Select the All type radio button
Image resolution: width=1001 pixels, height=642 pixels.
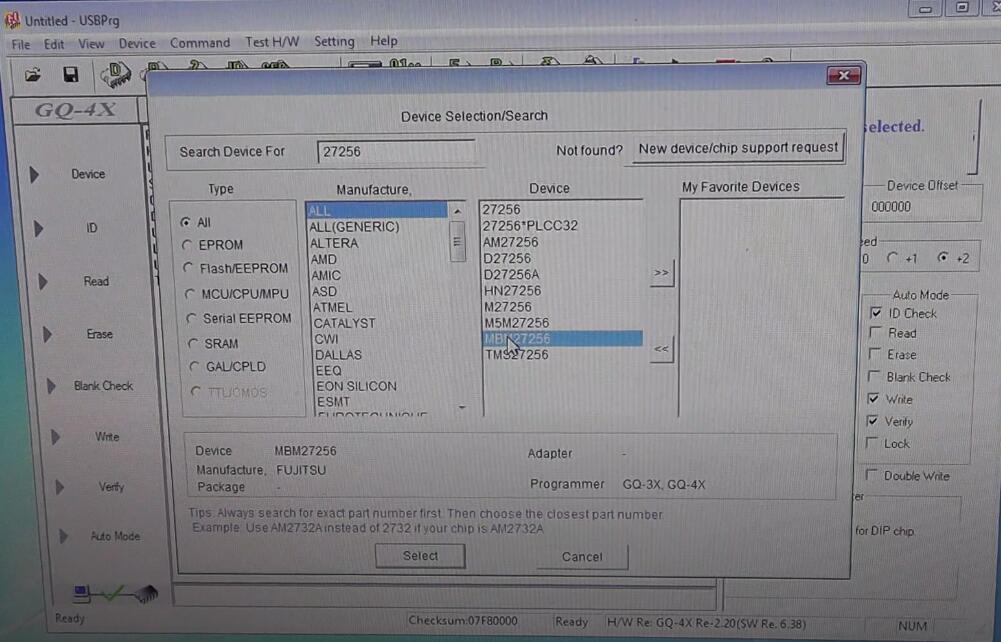point(185,222)
